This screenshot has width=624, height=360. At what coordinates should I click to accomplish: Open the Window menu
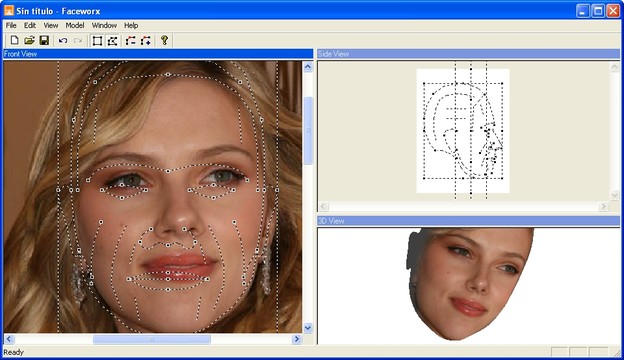click(104, 25)
